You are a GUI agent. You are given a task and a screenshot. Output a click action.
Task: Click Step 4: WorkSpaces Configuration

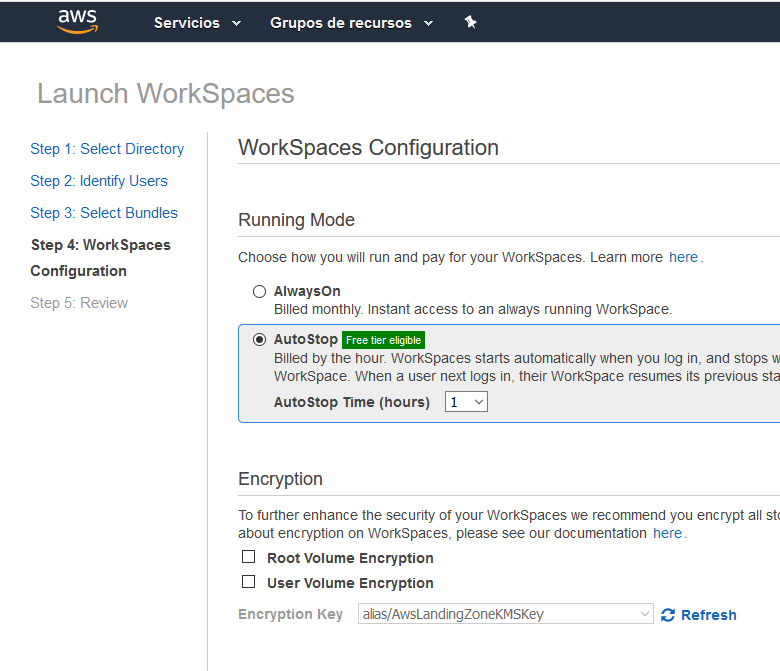[100, 258]
